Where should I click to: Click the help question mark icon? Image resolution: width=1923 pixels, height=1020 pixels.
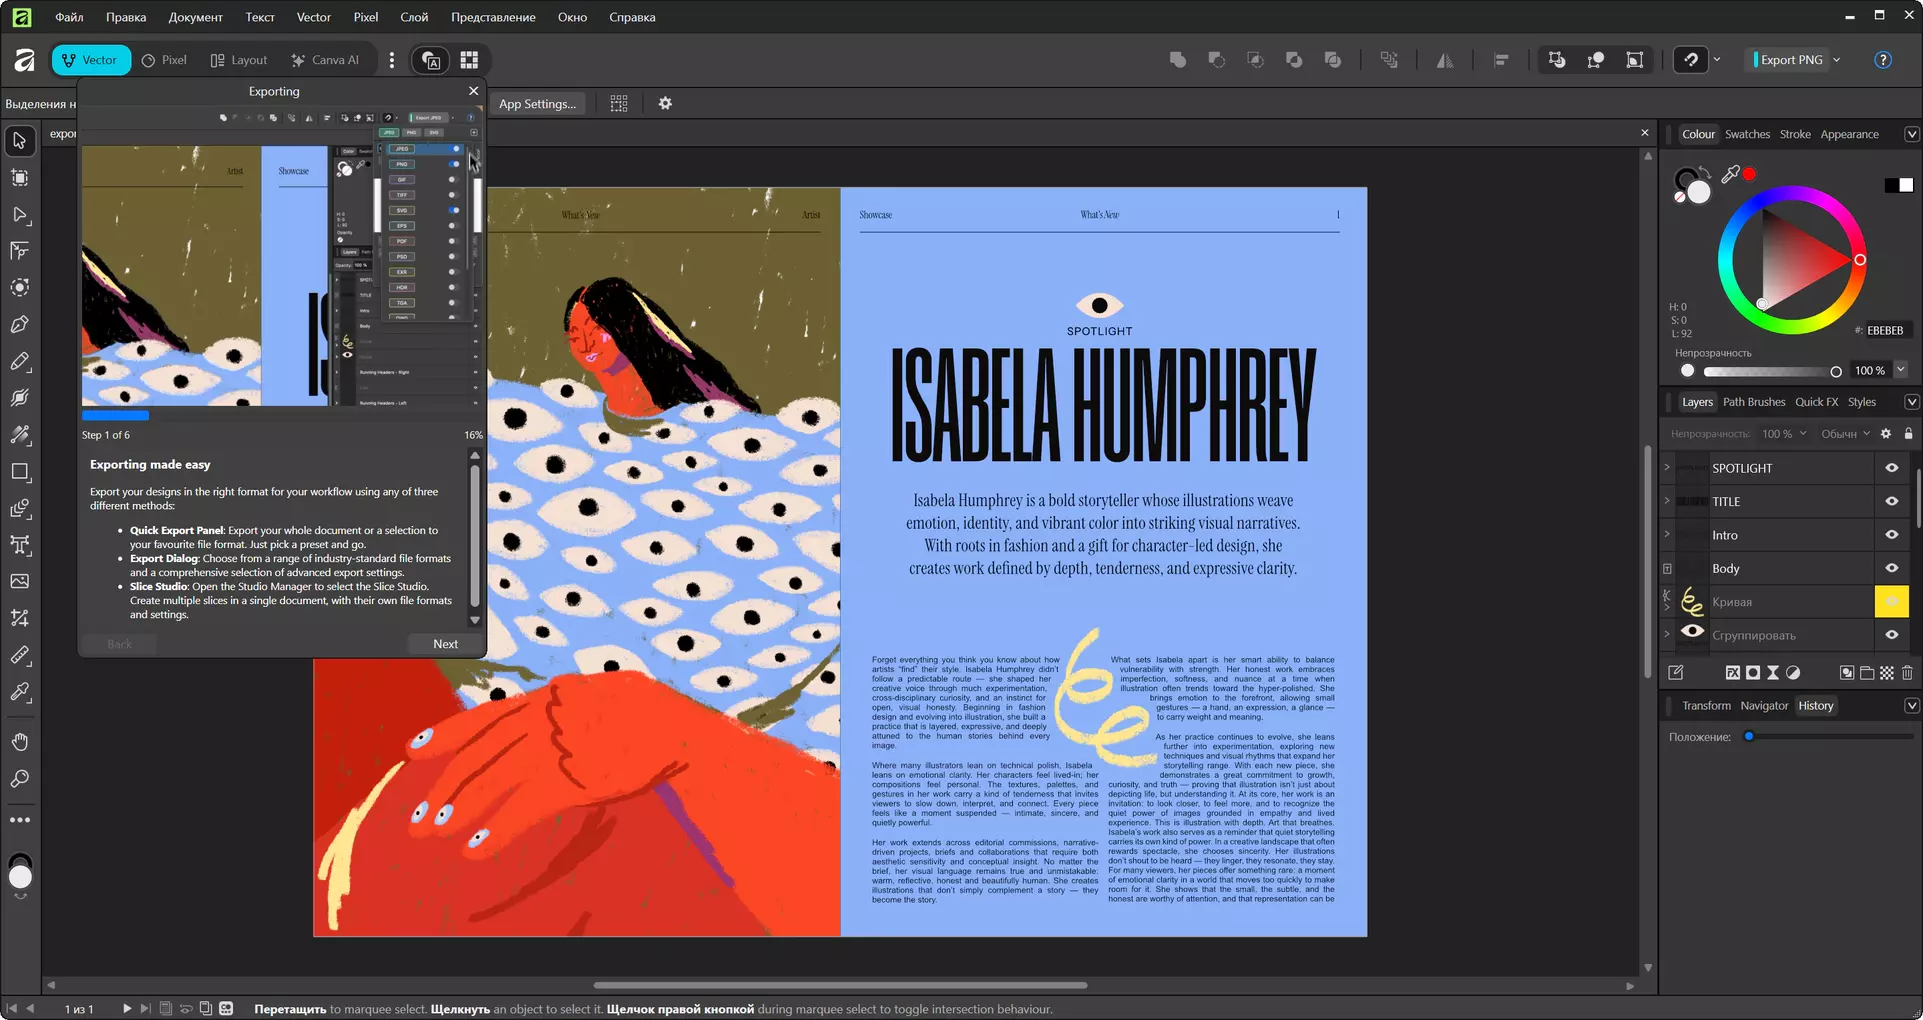[x=1883, y=60]
